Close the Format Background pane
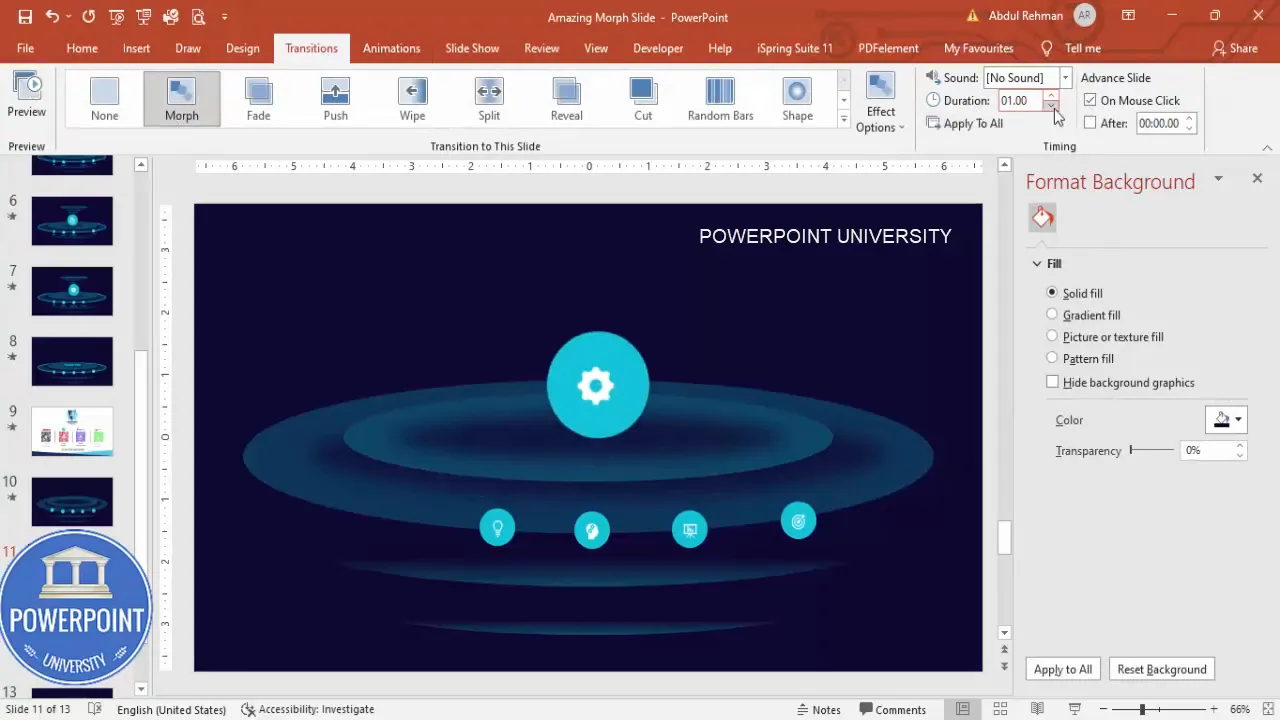 pyautogui.click(x=1257, y=178)
